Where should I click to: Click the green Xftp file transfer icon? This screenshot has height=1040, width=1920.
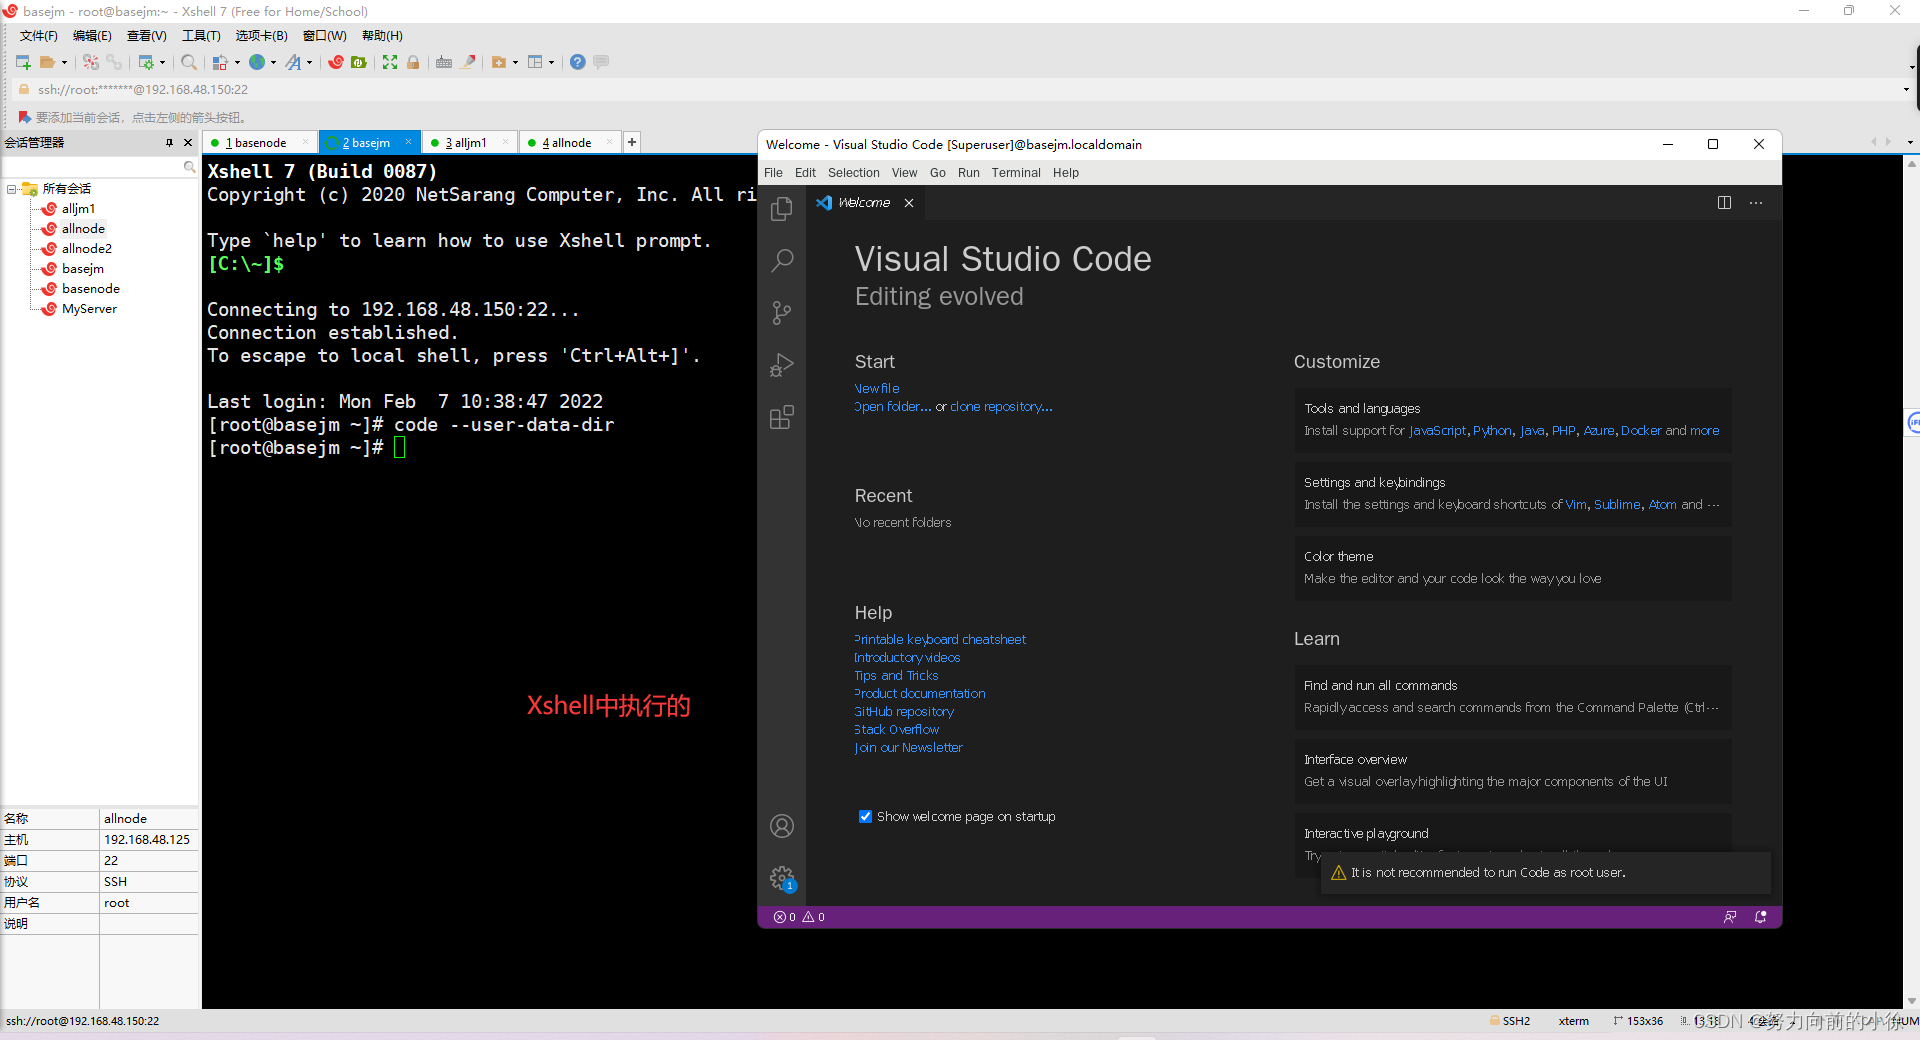click(x=359, y=62)
